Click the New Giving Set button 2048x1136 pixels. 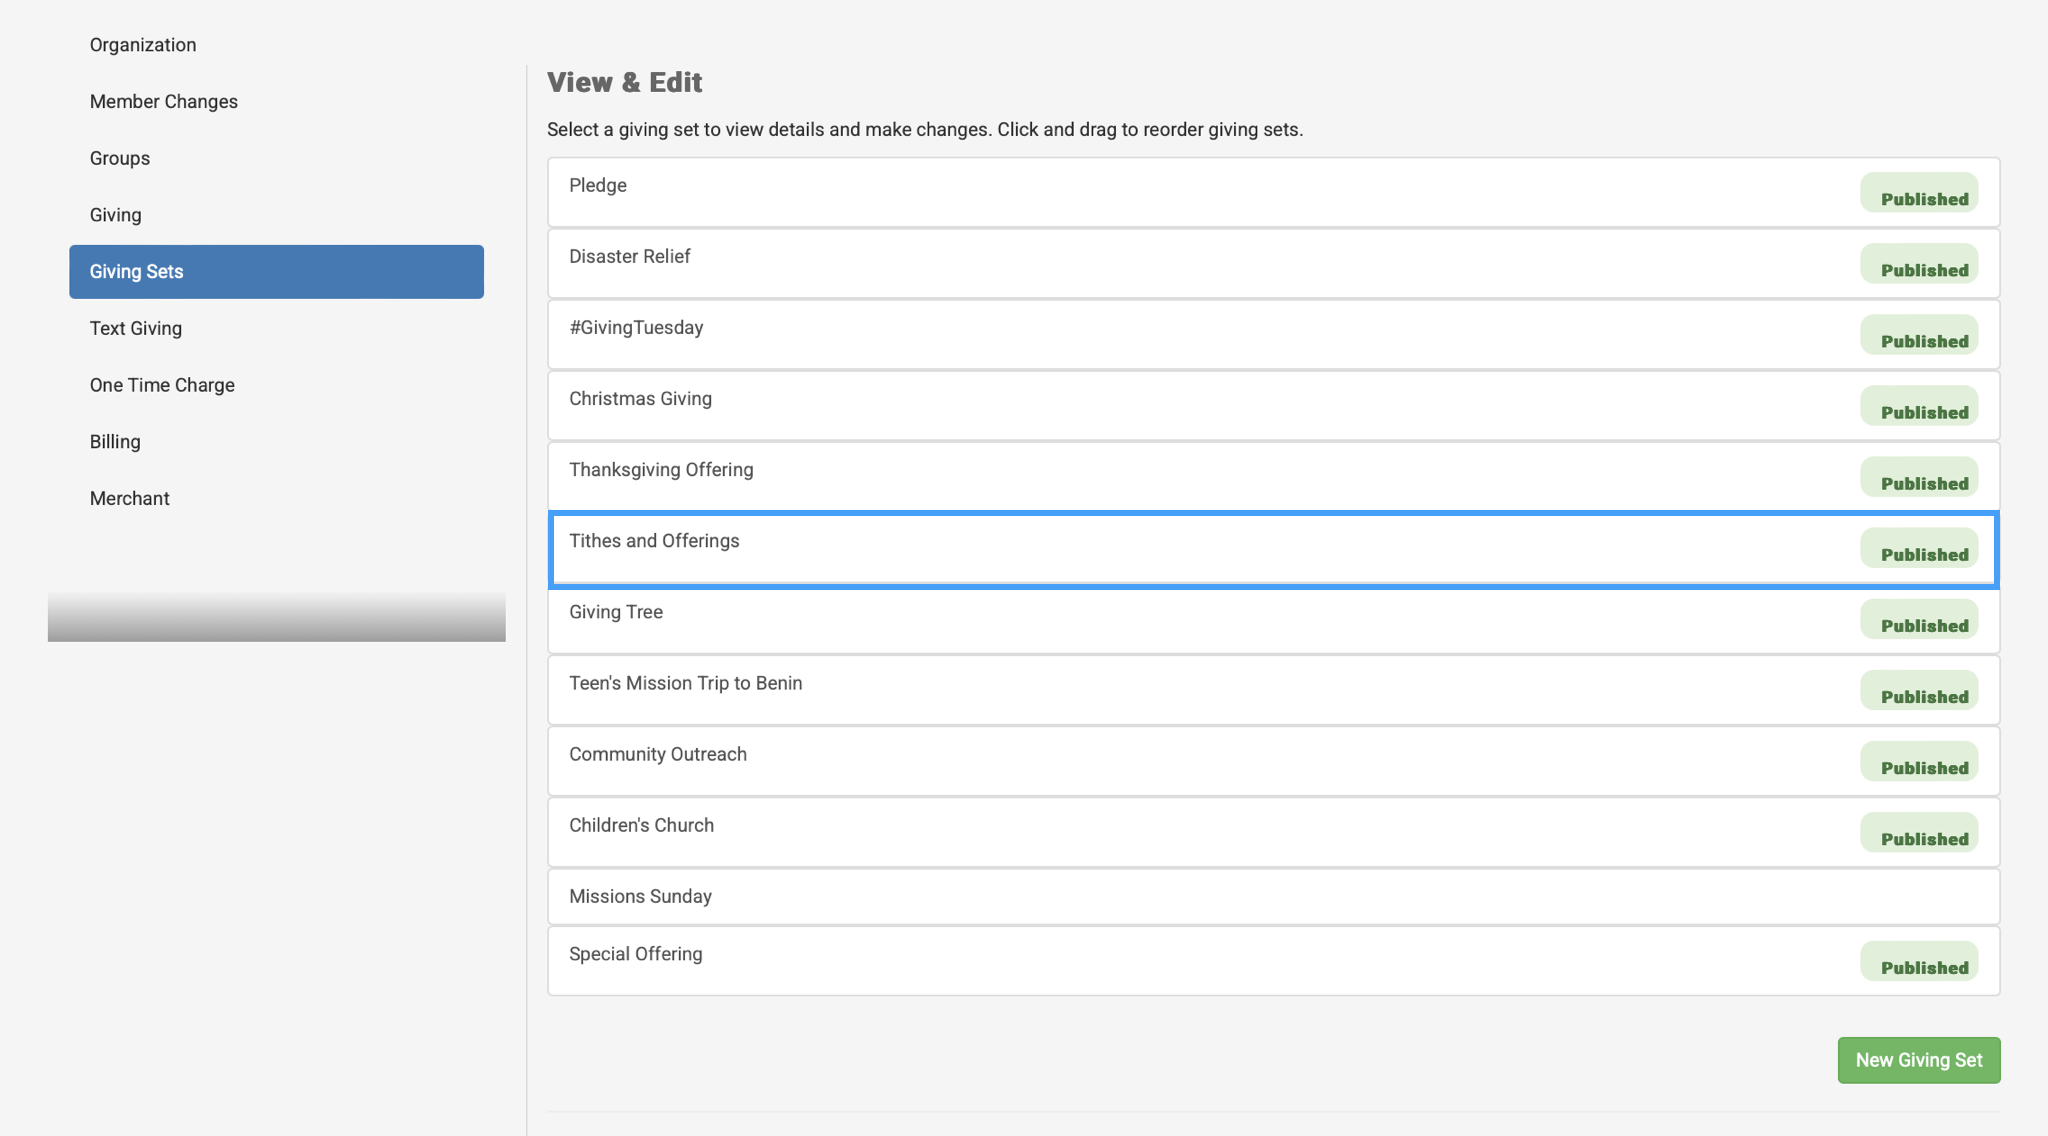(1918, 1060)
